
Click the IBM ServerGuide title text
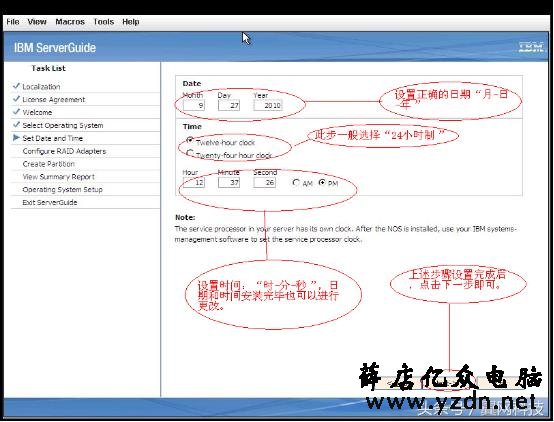point(55,47)
